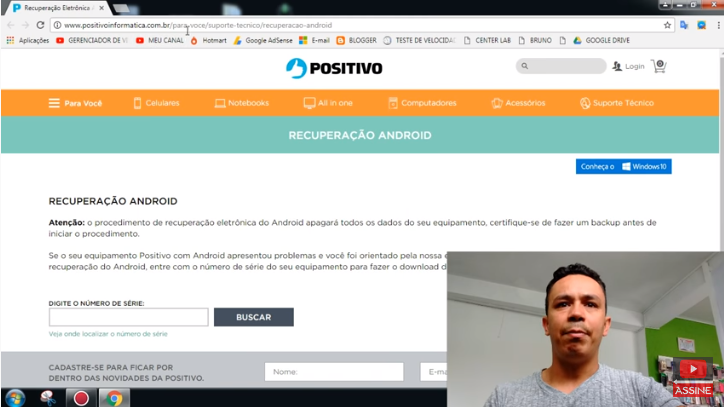Click the BUSCAR button
Viewport: 724px width, 407px height.
tap(253, 317)
